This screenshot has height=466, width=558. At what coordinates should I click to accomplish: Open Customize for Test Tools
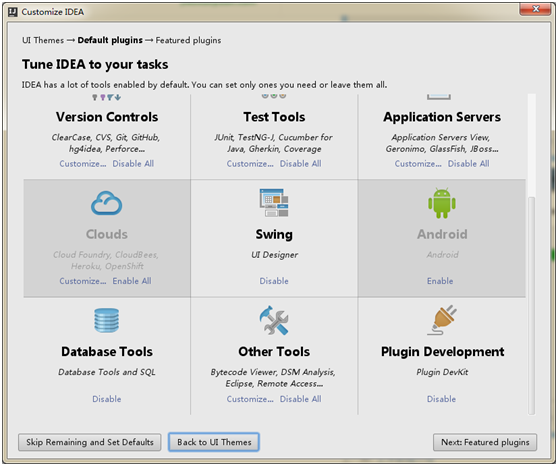pyautogui.click(x=250, y=163)
